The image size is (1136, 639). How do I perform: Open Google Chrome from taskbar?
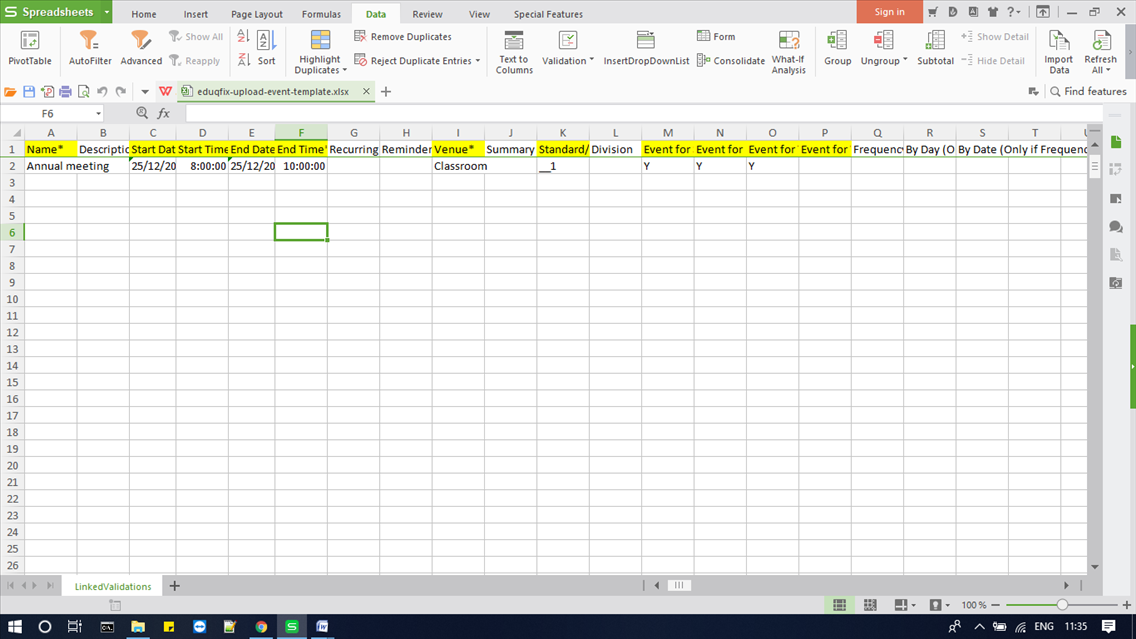pyautogui.click(x=261, y=627)
